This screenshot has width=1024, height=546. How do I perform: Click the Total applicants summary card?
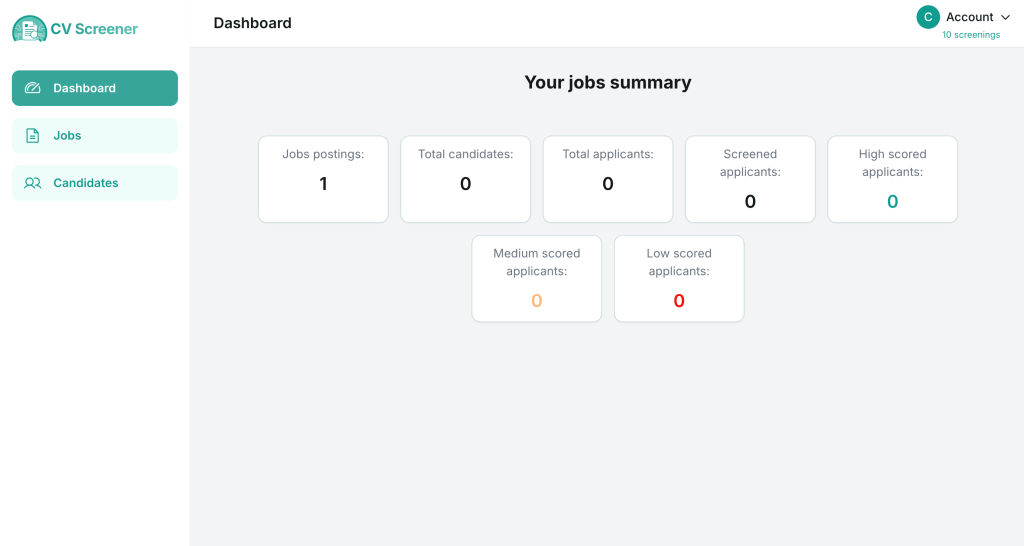pos(607,179)
